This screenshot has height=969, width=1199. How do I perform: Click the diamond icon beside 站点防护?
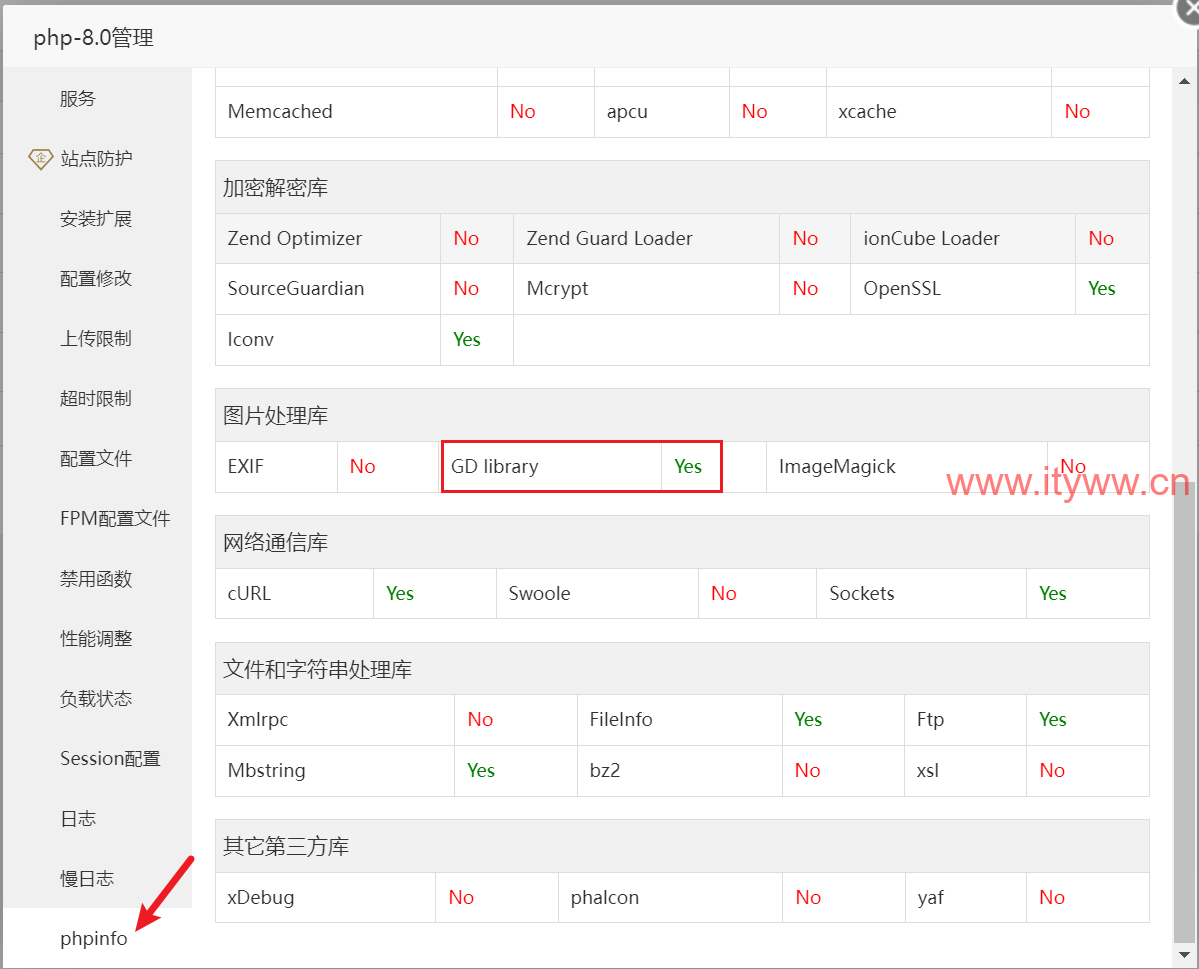coord(41,159)
